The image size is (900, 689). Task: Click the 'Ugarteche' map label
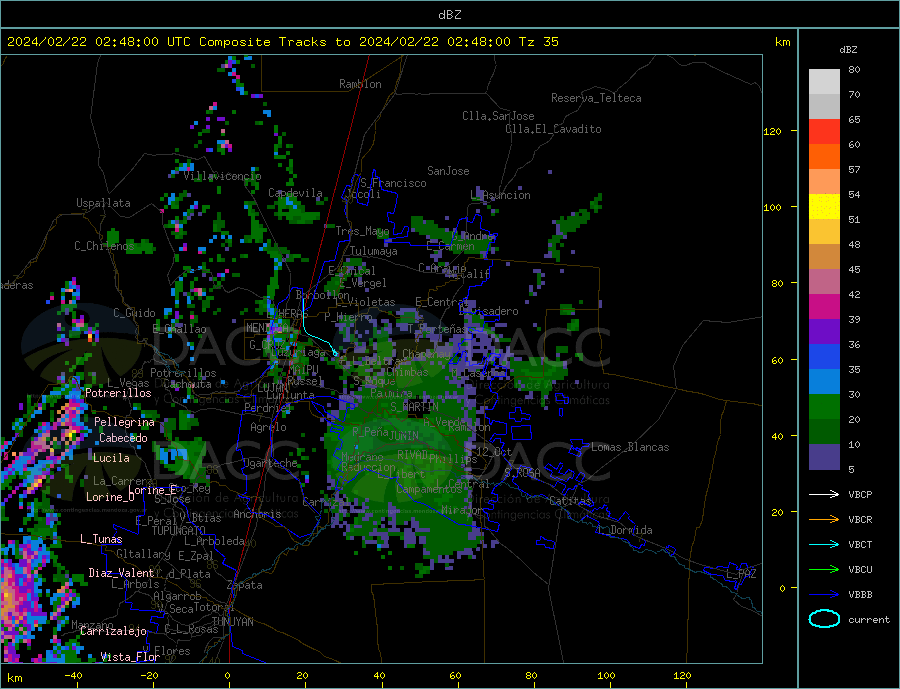tap(271, 463)
